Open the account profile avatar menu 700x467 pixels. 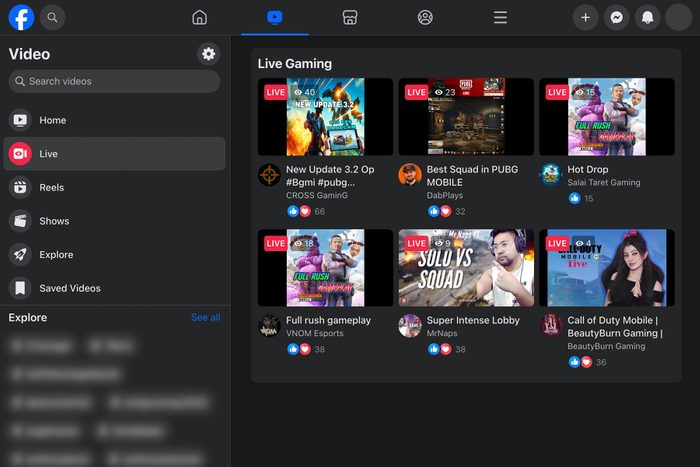pos(678,17)
